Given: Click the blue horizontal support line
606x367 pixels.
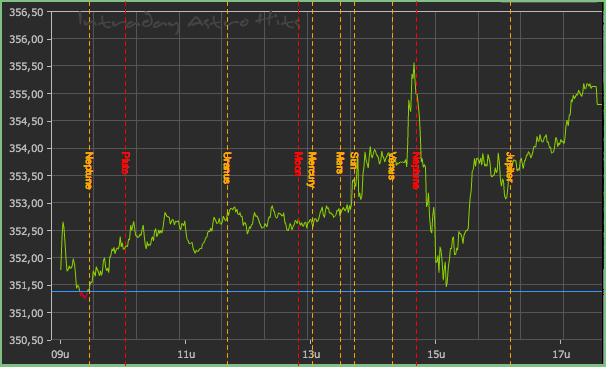Looking at the screenshot, I should click(x=327, y=292).
